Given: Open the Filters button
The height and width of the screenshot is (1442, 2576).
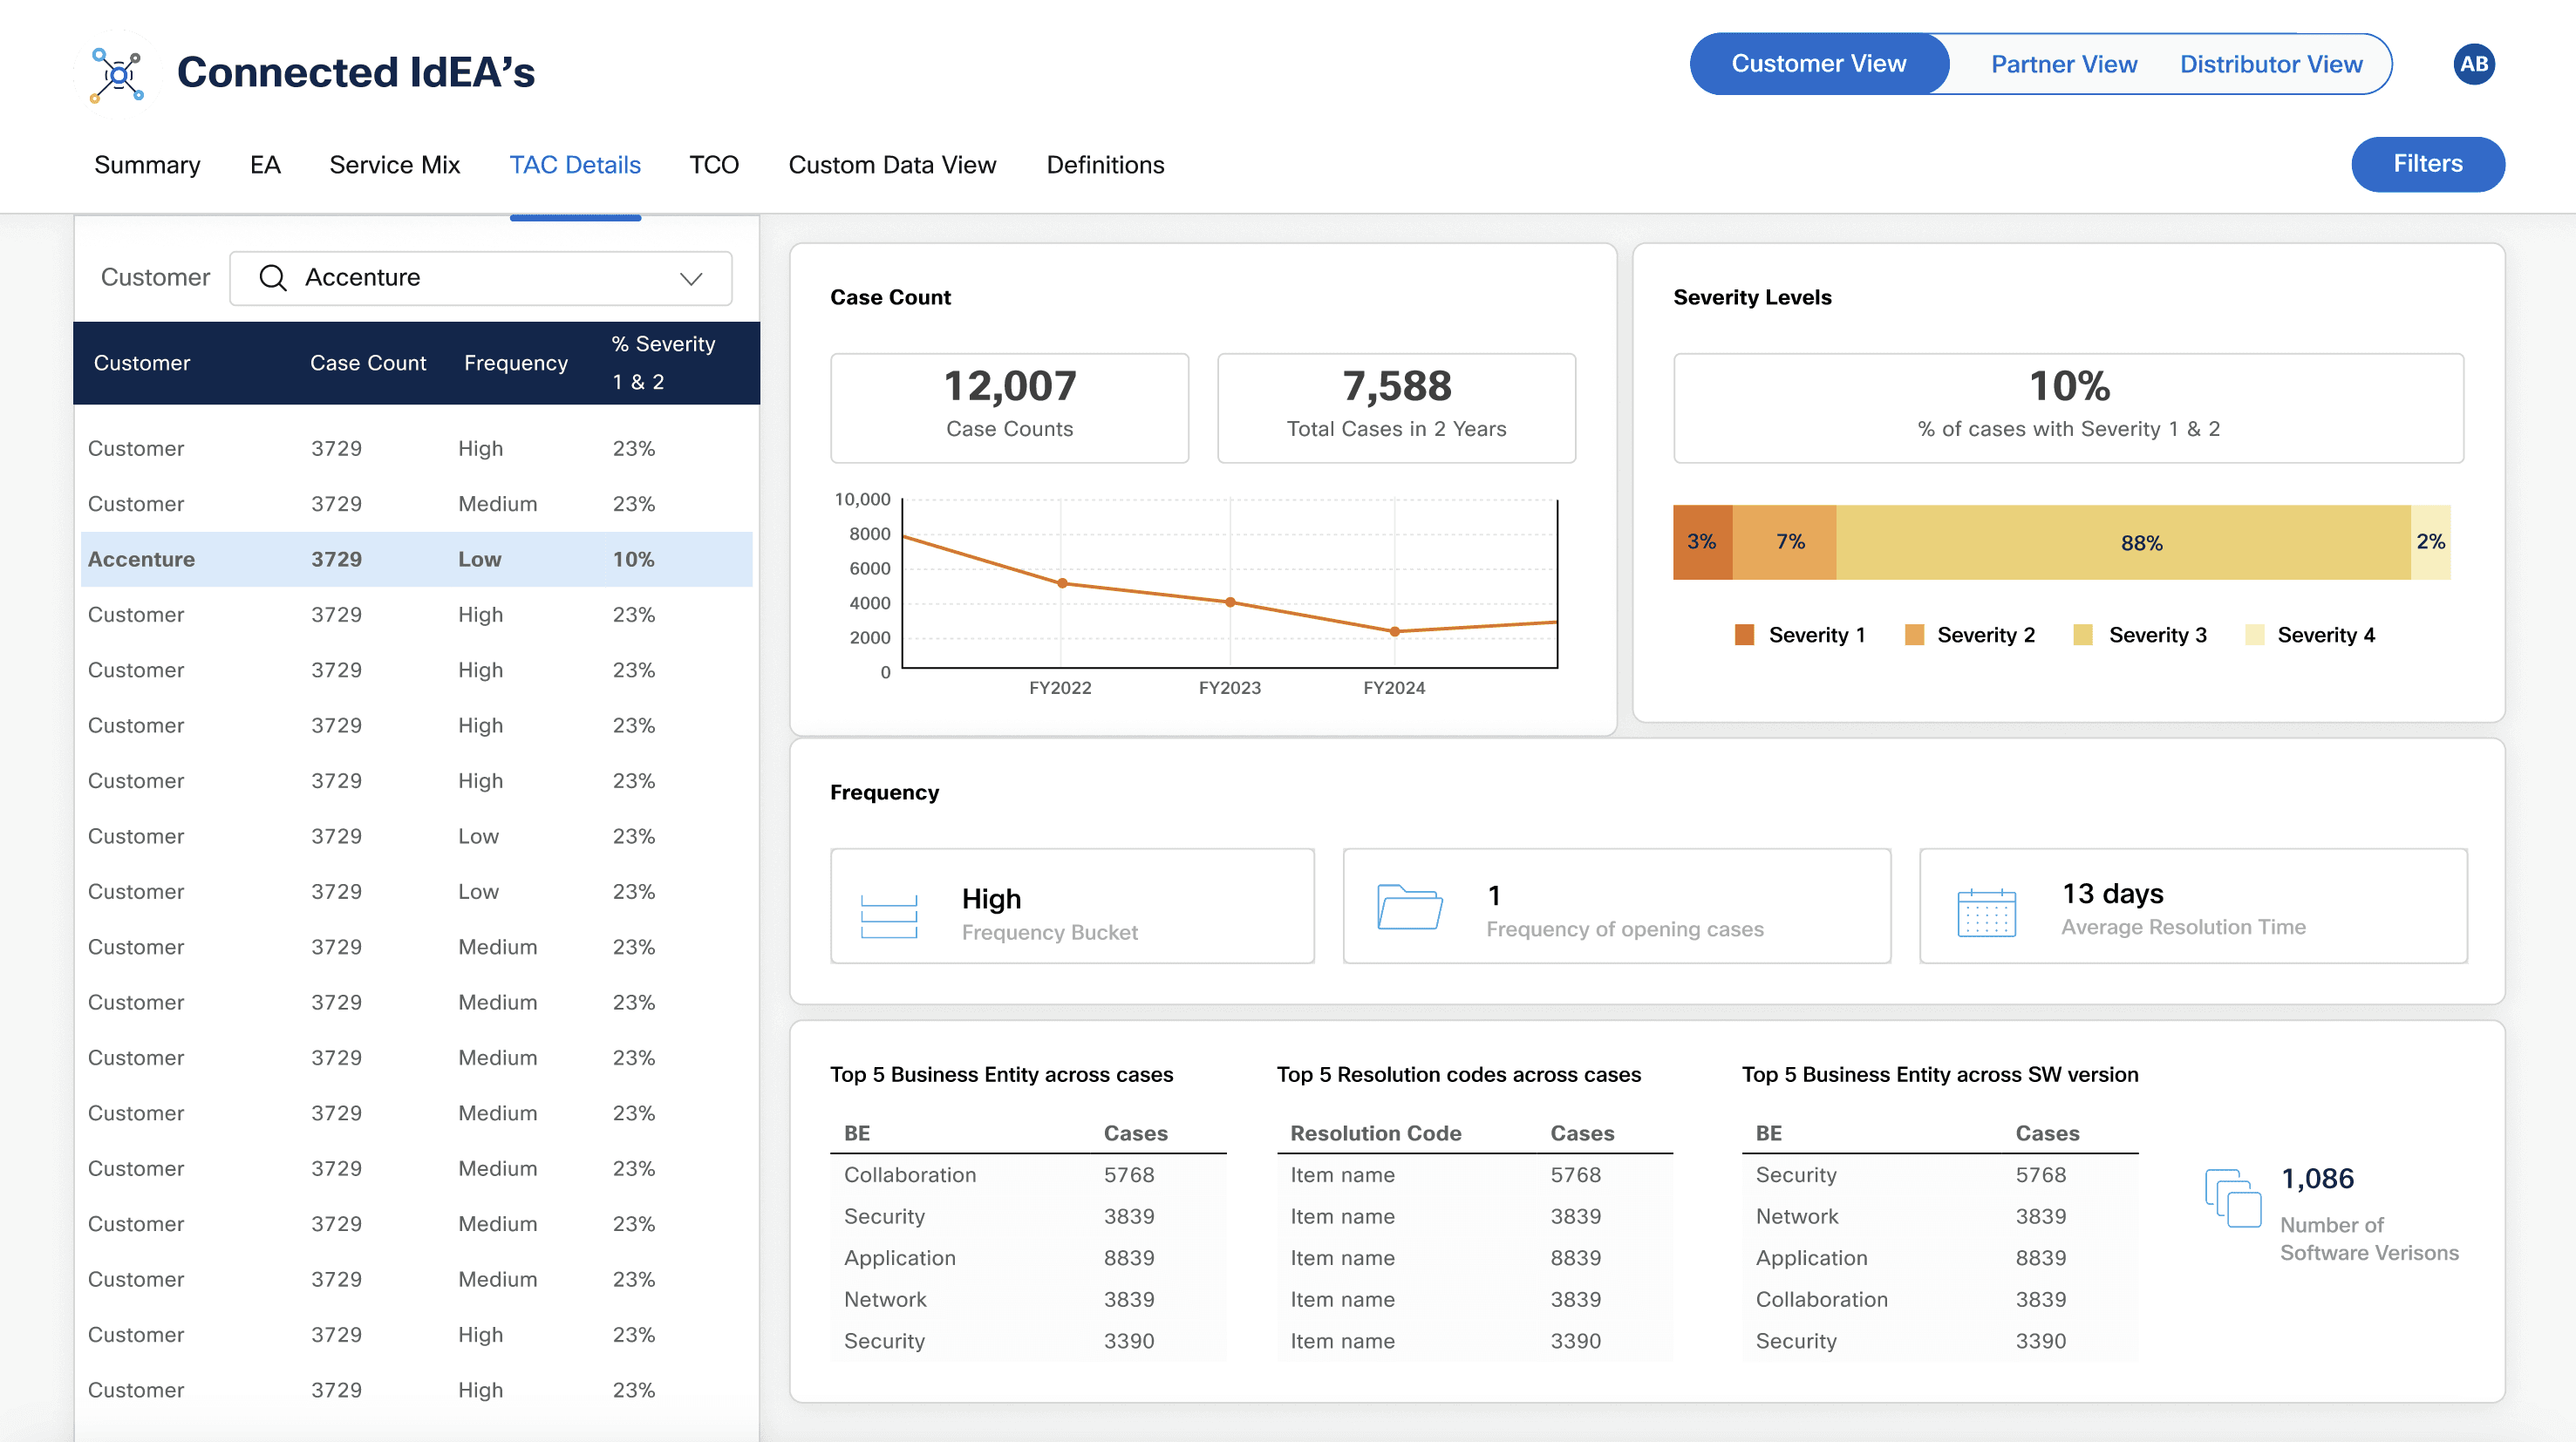Looking at the screenshot, I should click(x=2427, y=164).
